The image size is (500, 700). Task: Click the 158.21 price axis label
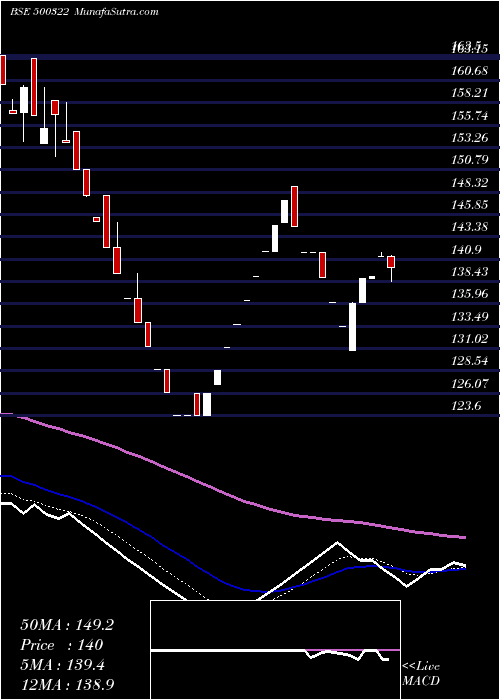470,93
